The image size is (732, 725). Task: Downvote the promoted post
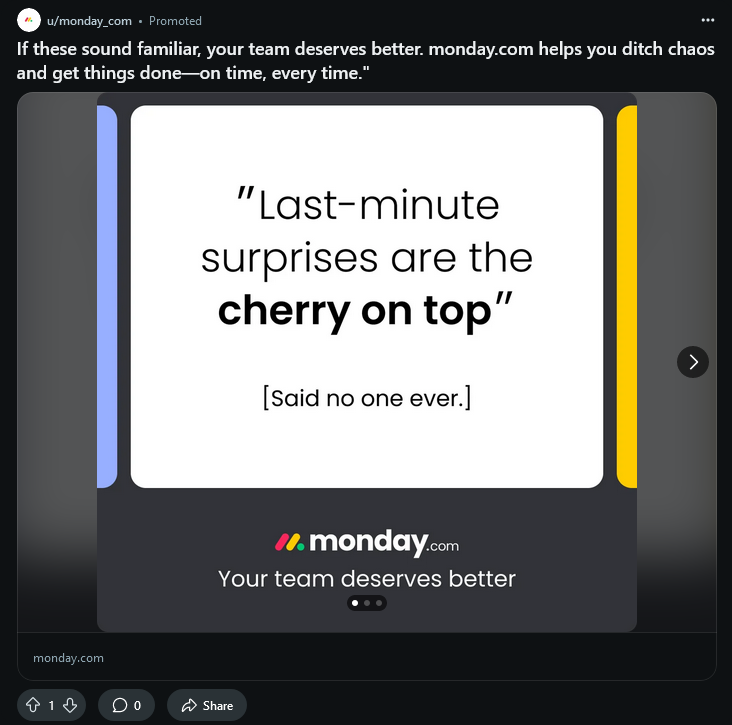point(70,705)
